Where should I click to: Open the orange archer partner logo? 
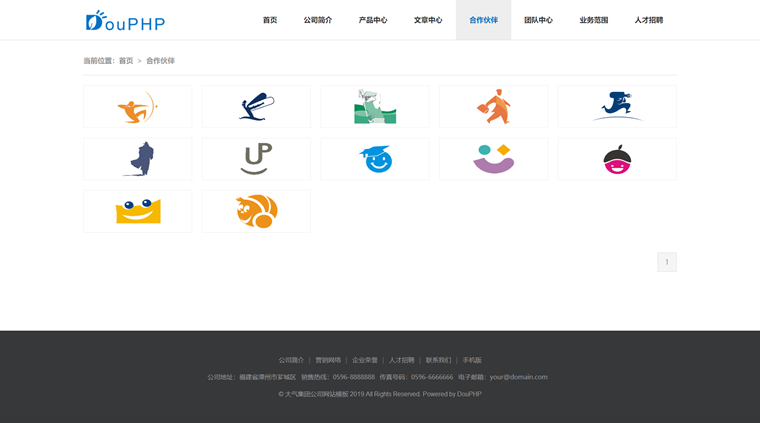tap(138, 107)
